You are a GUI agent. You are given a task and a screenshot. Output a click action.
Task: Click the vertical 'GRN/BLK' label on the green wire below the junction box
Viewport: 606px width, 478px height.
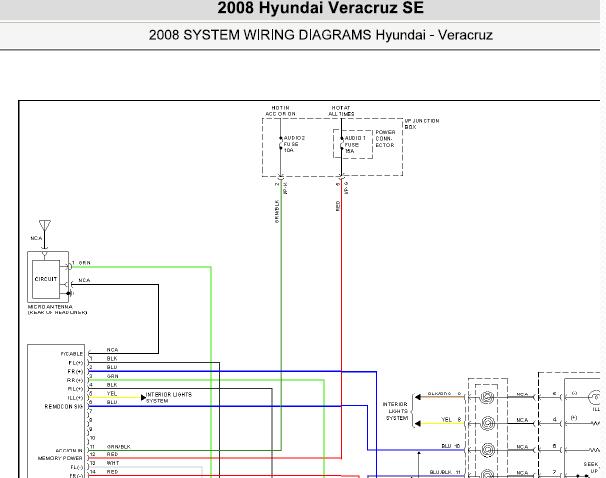click(x=277, y=211)
